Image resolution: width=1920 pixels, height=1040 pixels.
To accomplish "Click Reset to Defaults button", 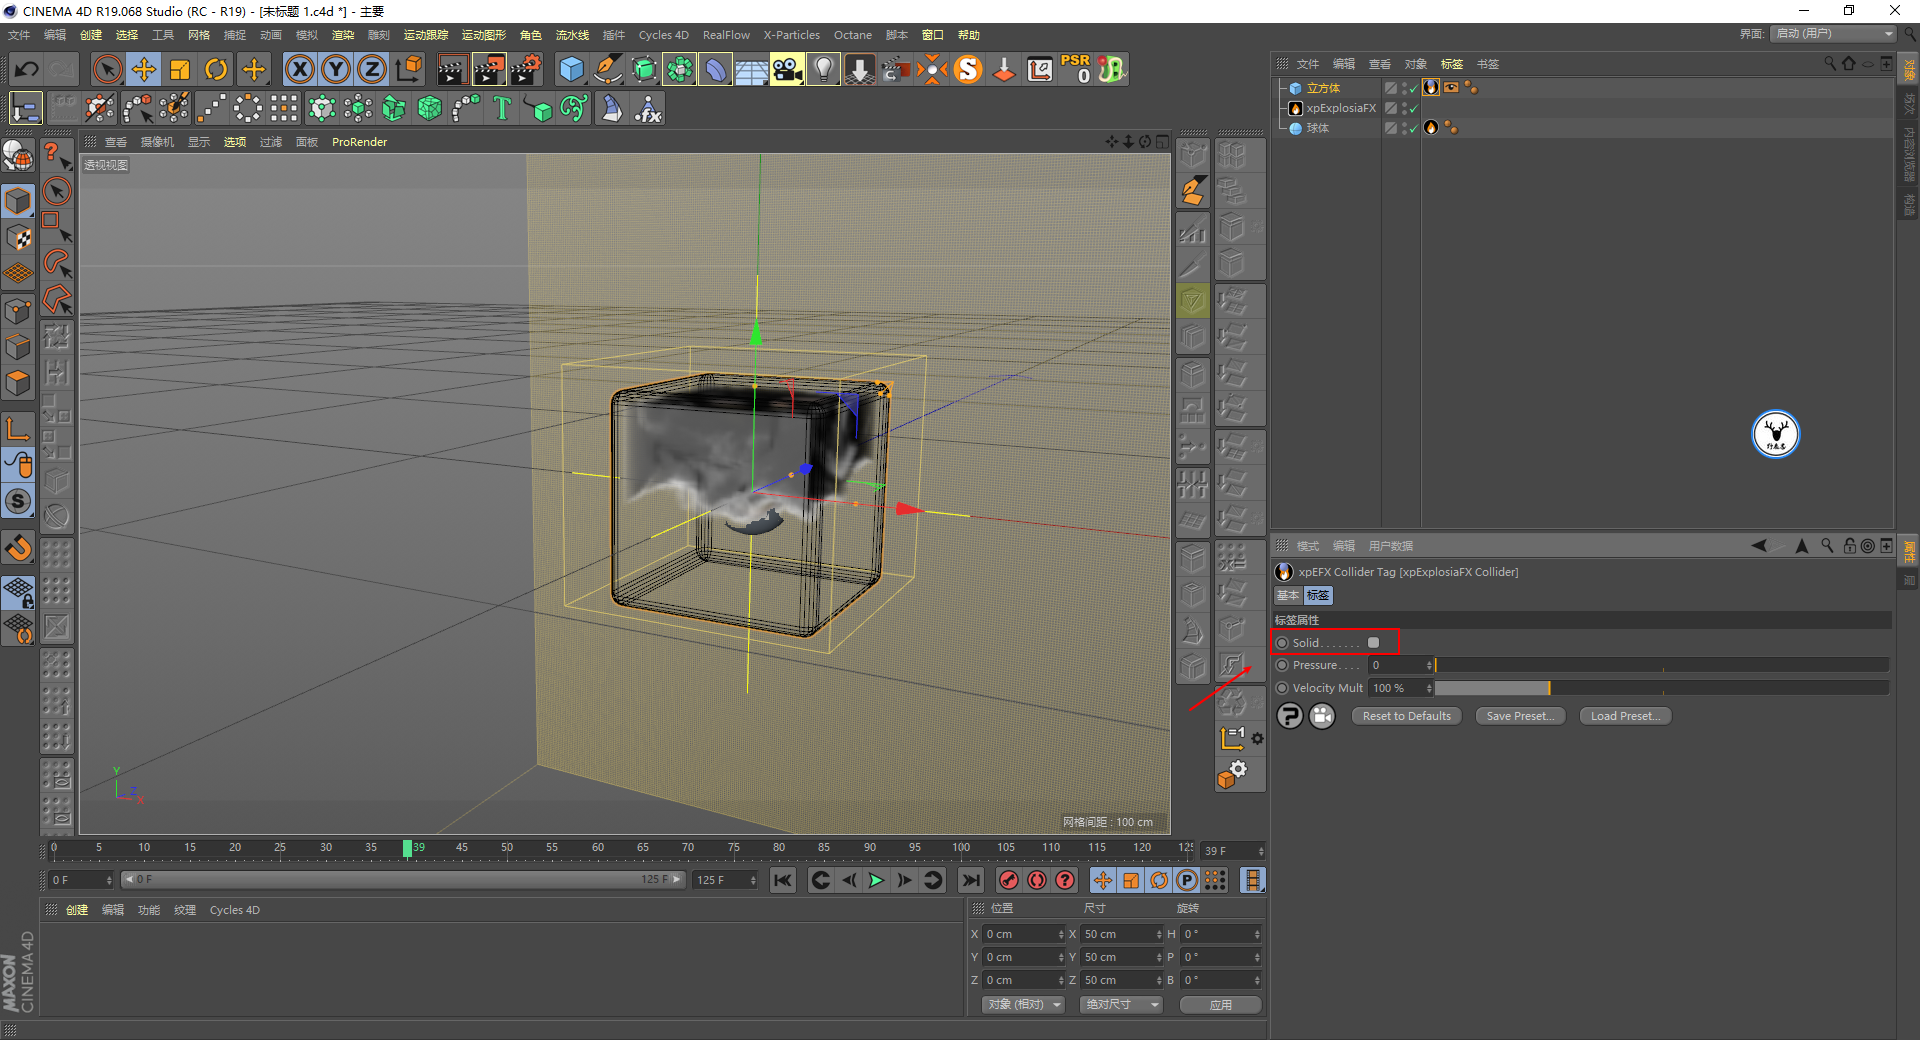I will click(1406, 716).
